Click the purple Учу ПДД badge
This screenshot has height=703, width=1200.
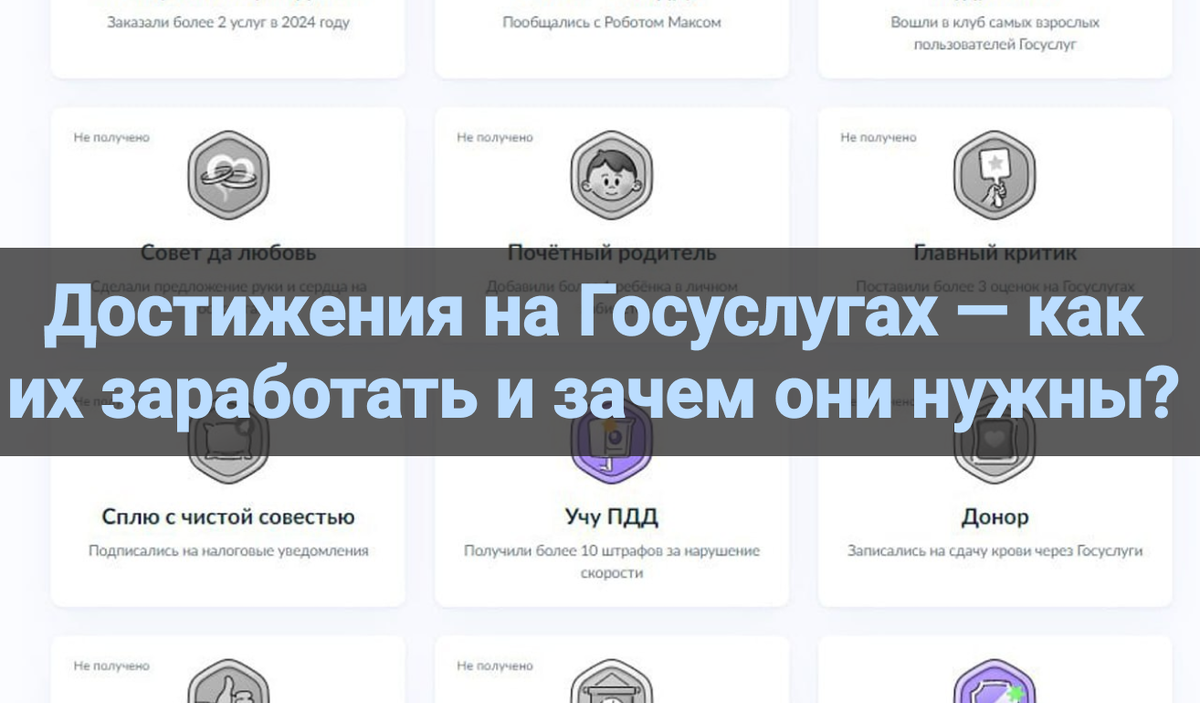pyautogui.click(x=612, y=441)
